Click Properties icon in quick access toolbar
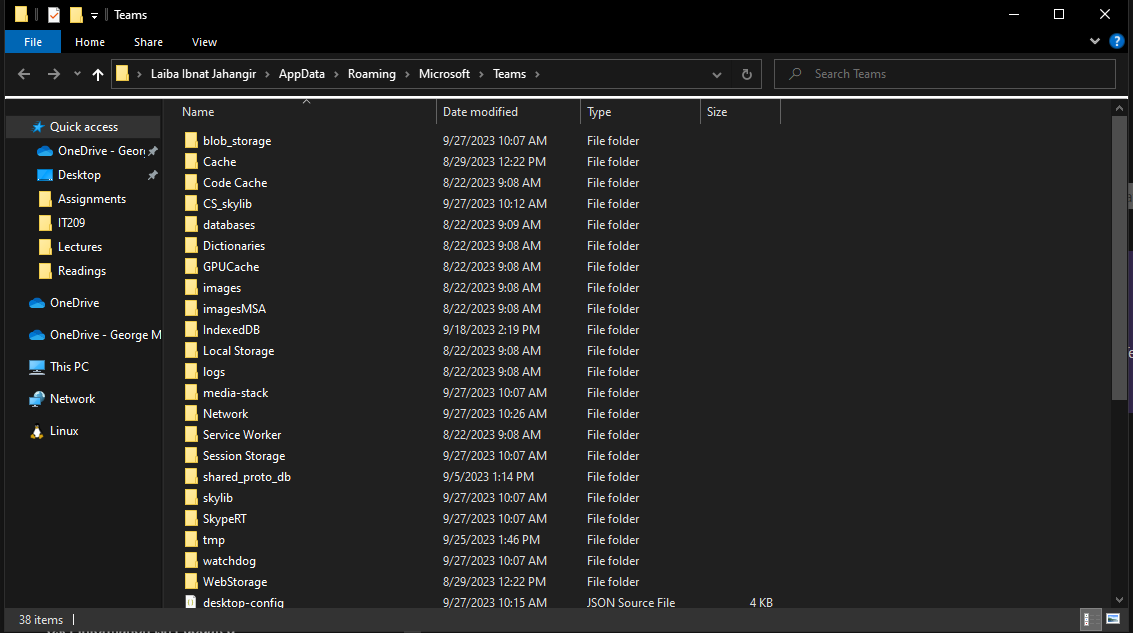The width and height of the screenshot is (1133, 633). tap(53, 14)
